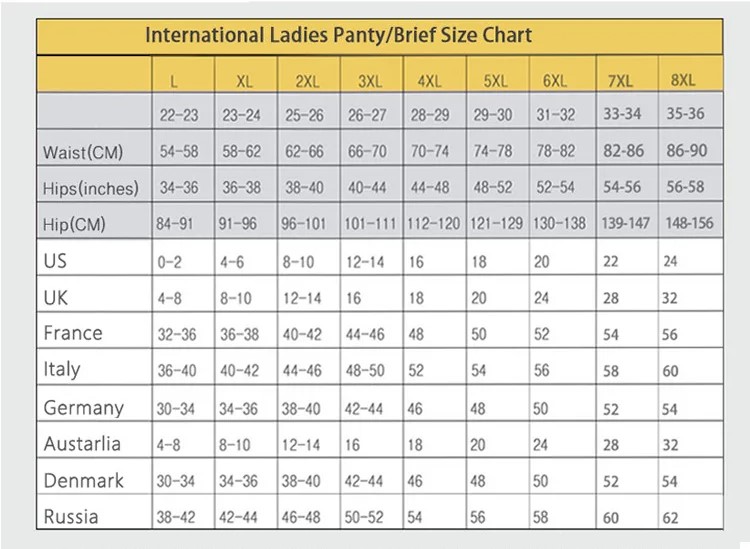Select the 'Denmark' row label
The height and width of the screenshot is (549, 750).
(84, 480)
